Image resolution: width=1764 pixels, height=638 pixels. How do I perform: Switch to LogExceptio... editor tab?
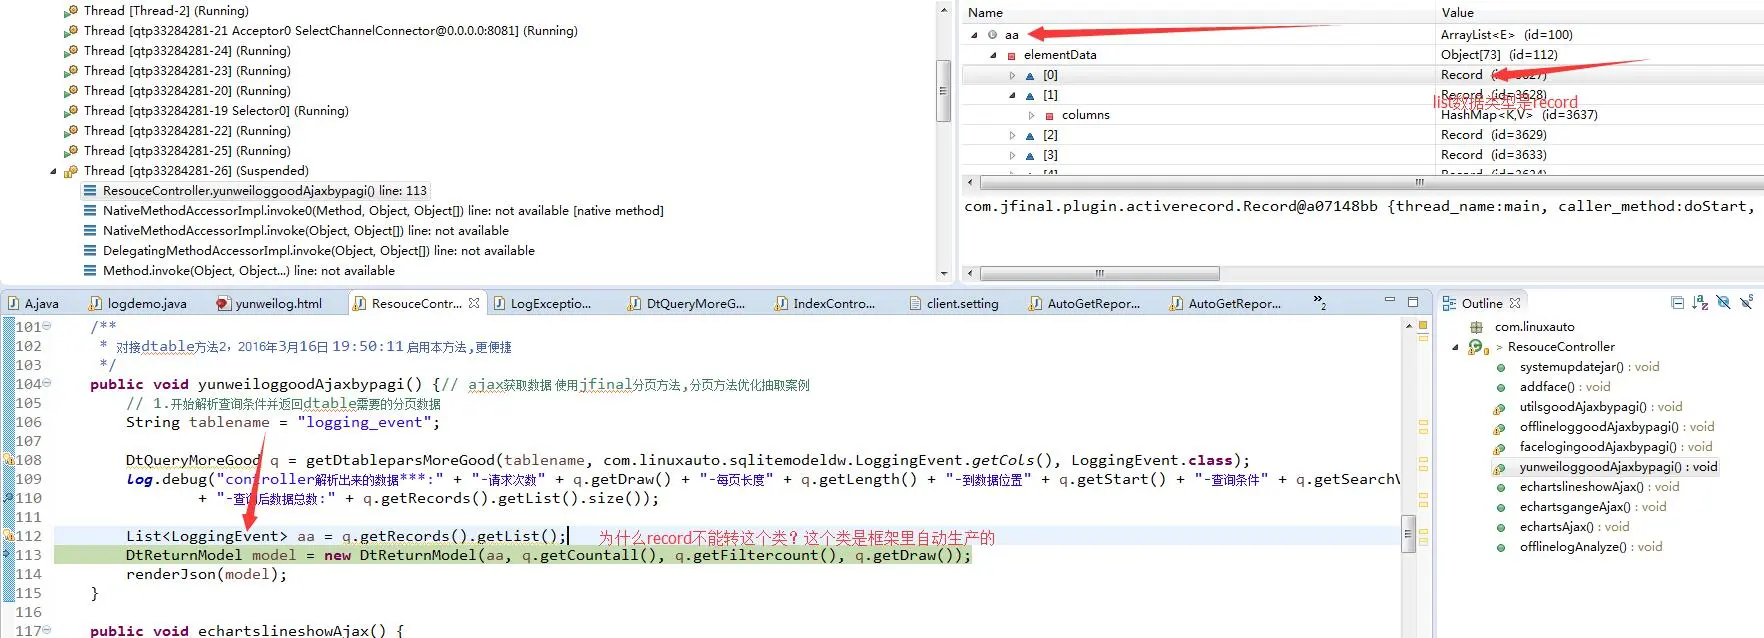(541, 303)
